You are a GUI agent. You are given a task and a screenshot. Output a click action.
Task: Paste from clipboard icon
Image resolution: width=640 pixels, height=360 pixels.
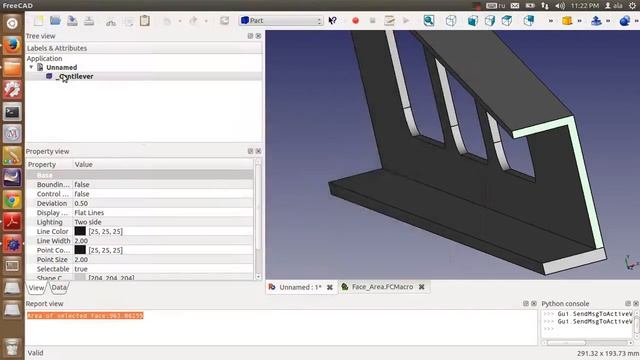[x=145, y=20]
